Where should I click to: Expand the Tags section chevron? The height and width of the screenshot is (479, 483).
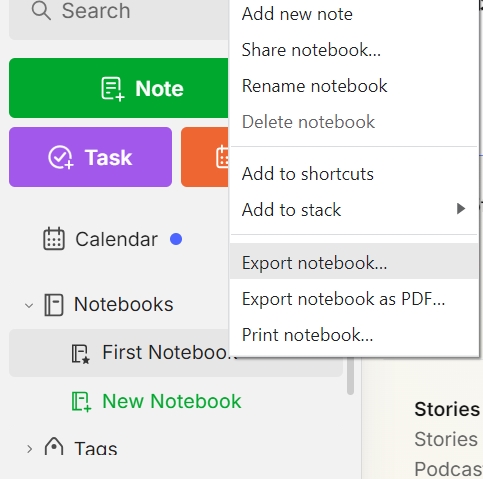pos(29,449)
